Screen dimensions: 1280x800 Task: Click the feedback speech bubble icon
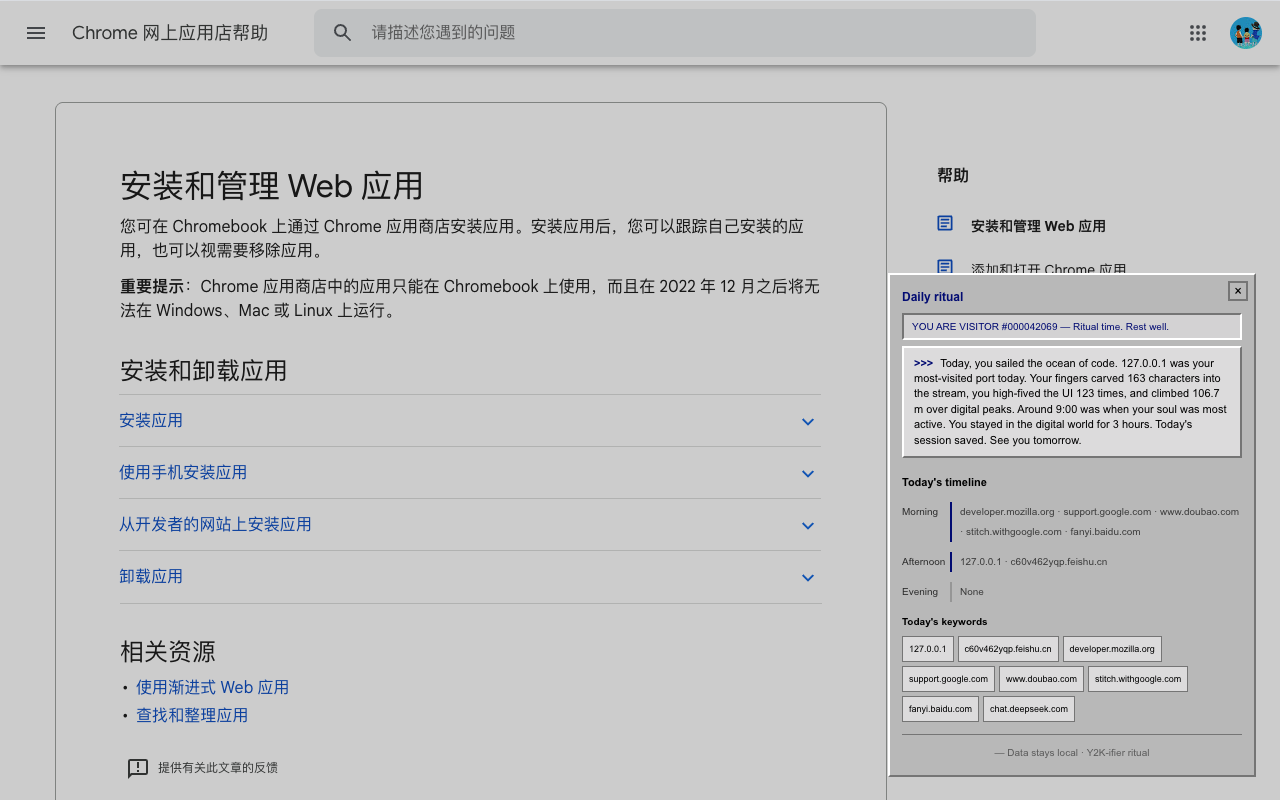click(138, 768)
